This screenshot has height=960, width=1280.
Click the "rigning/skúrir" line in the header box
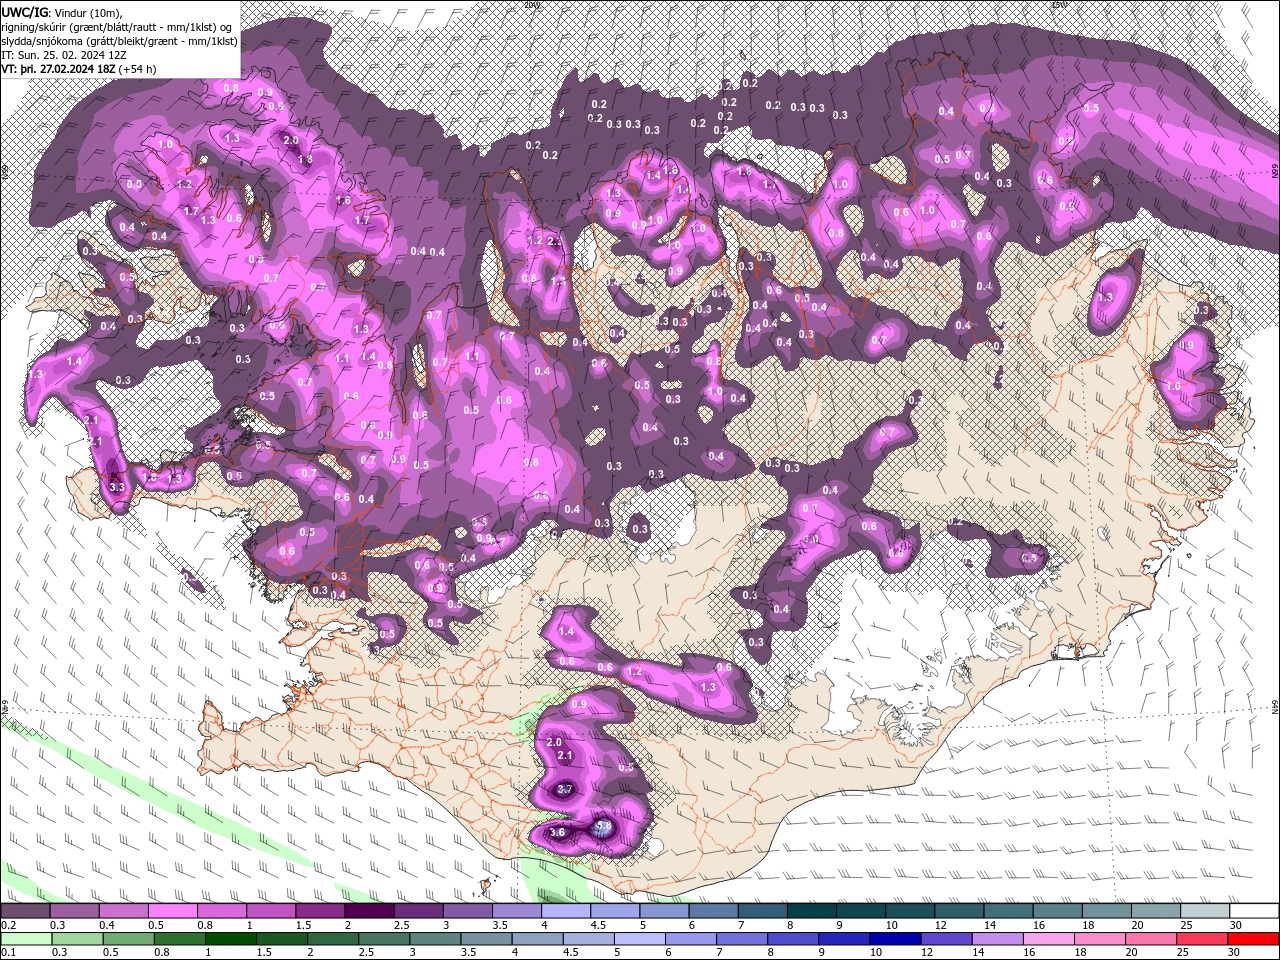pos(116,27)
